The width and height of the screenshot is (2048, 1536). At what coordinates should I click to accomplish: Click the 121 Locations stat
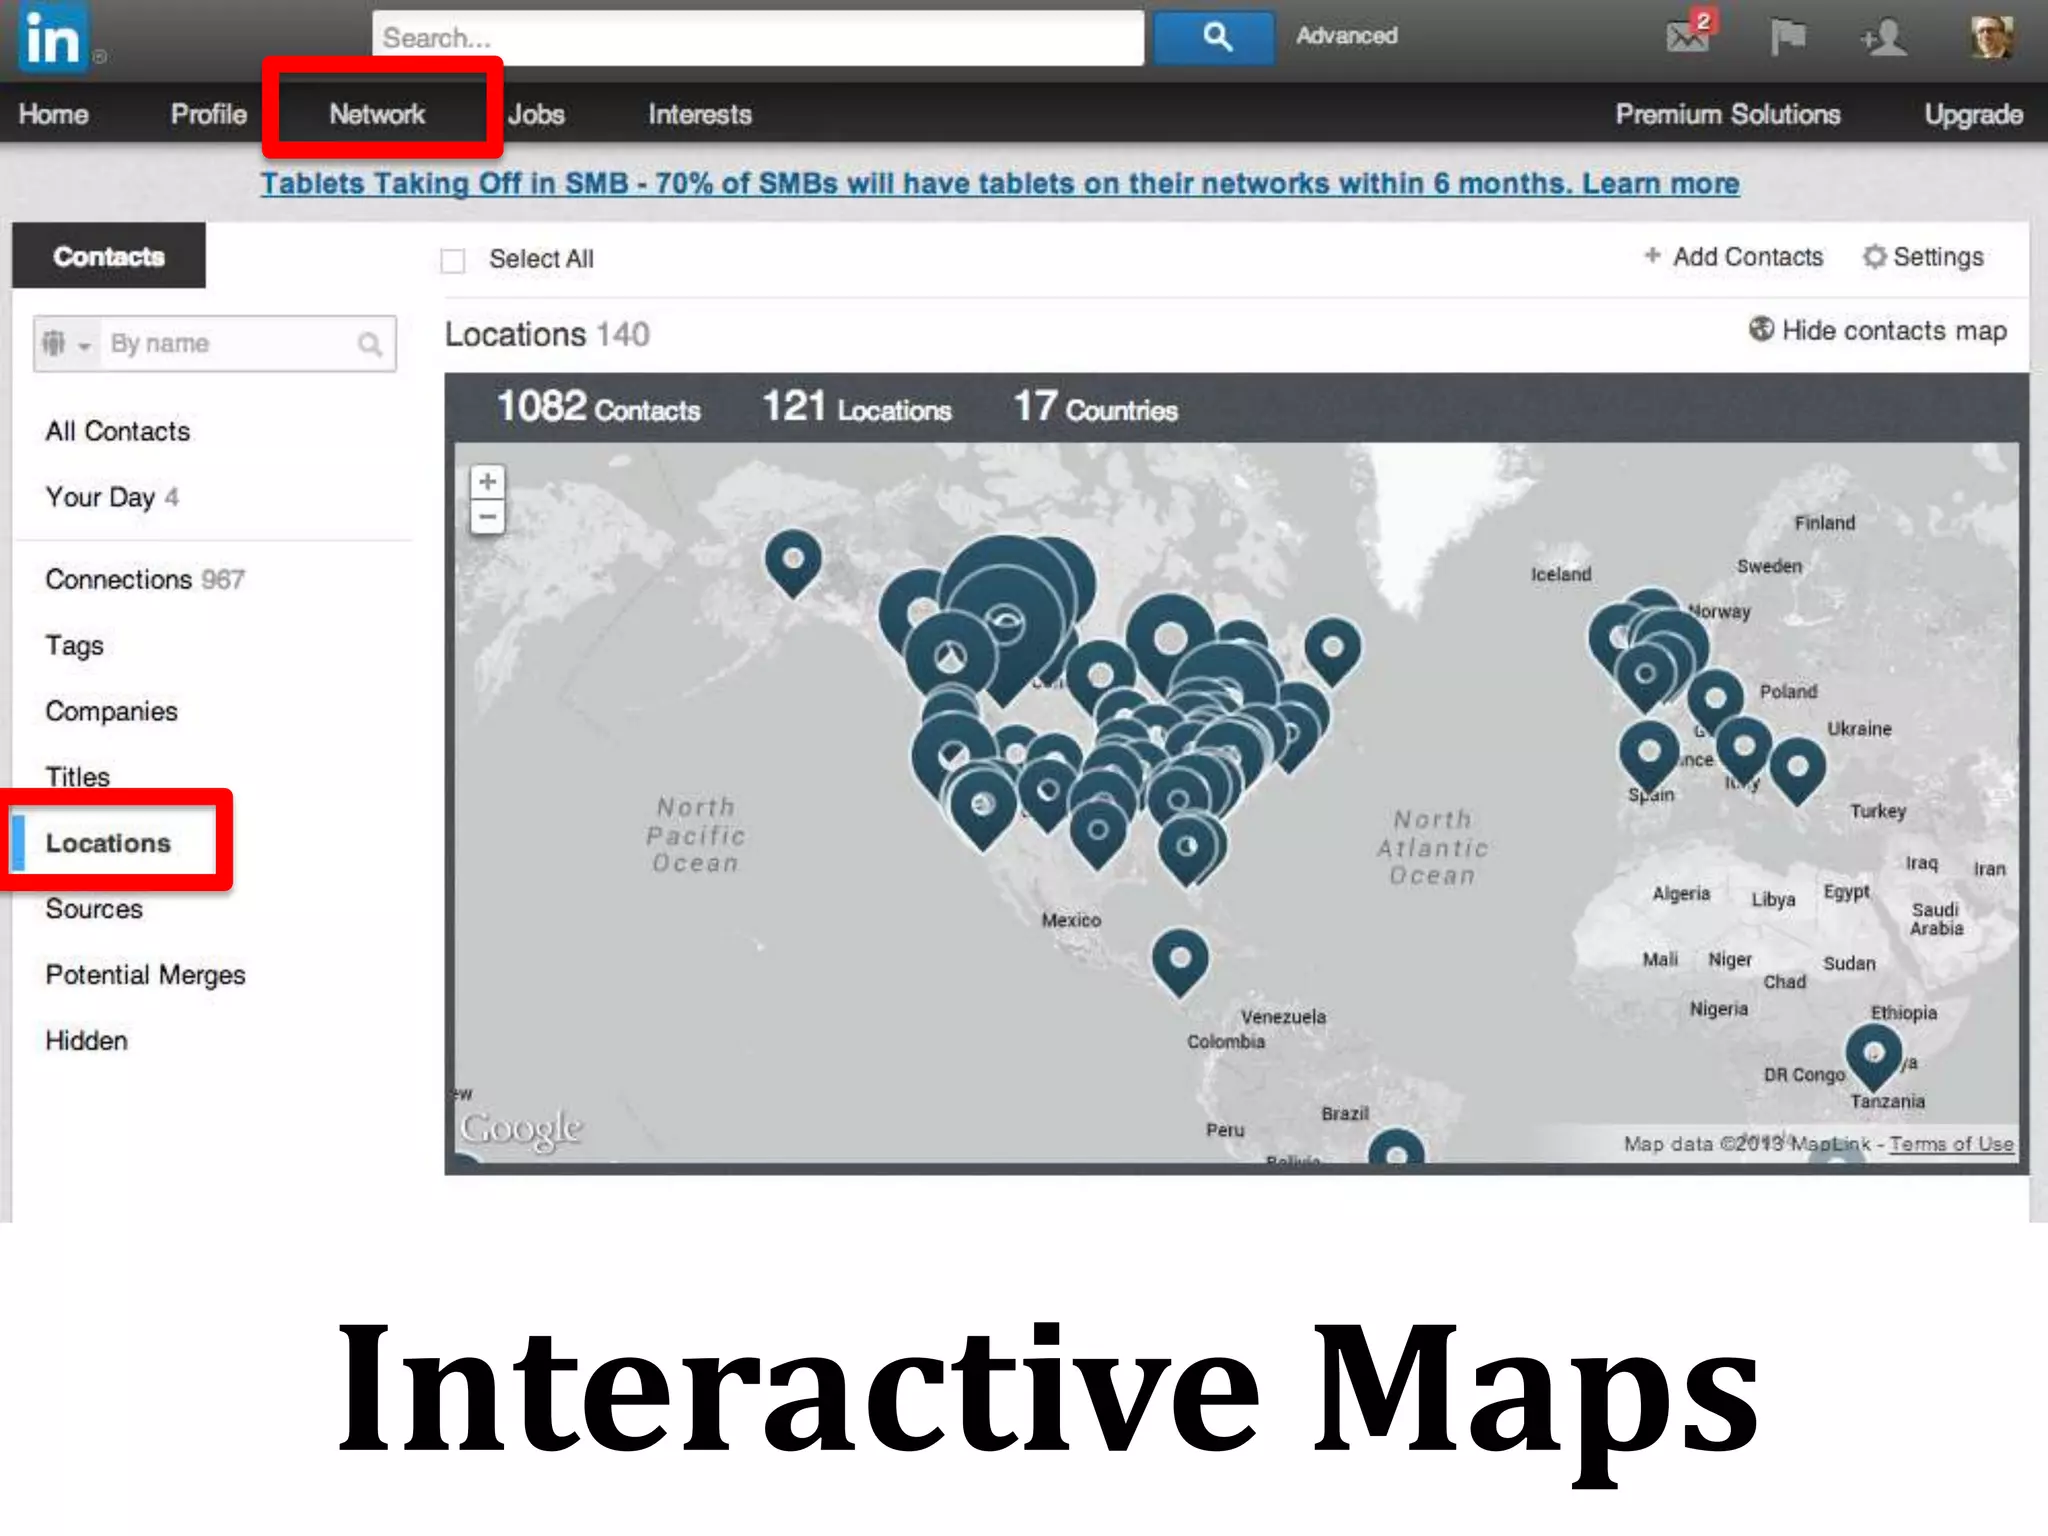click(x=856, y=407)
